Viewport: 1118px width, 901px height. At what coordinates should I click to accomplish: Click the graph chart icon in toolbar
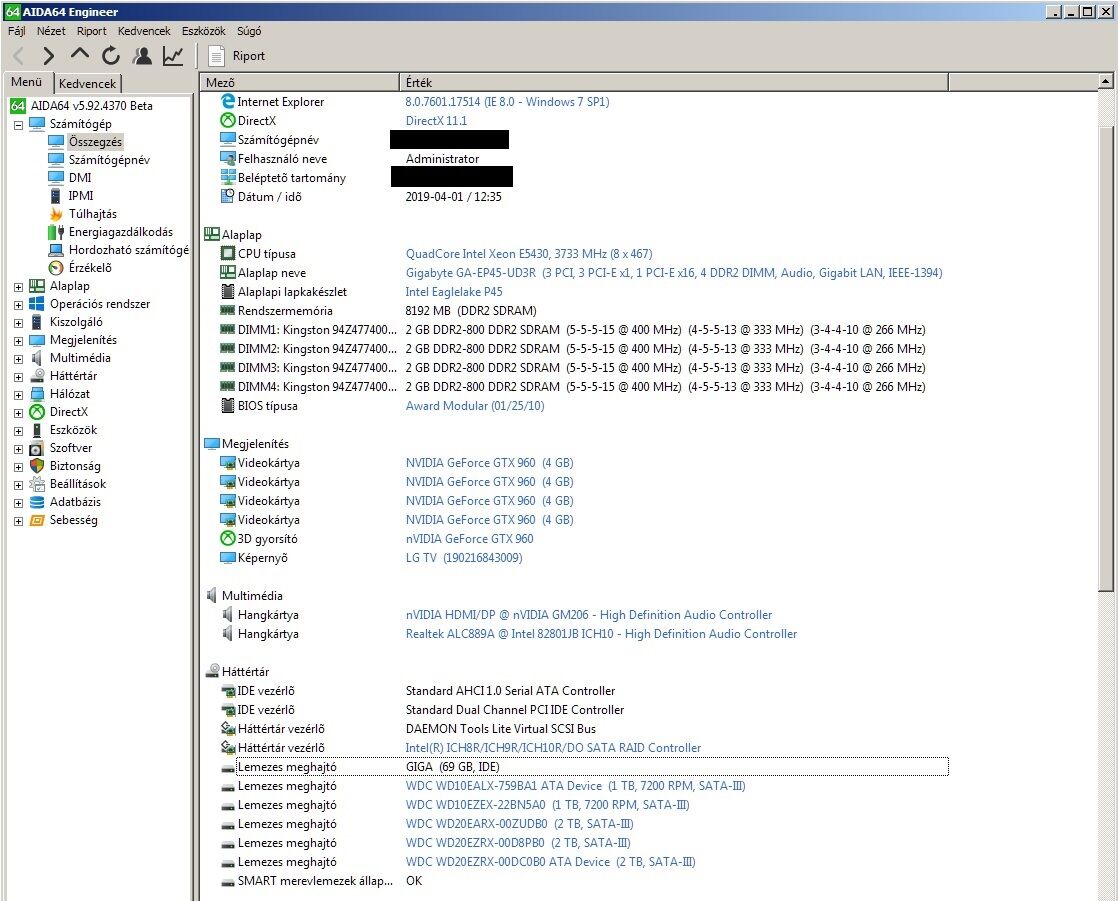coord(173,56)
